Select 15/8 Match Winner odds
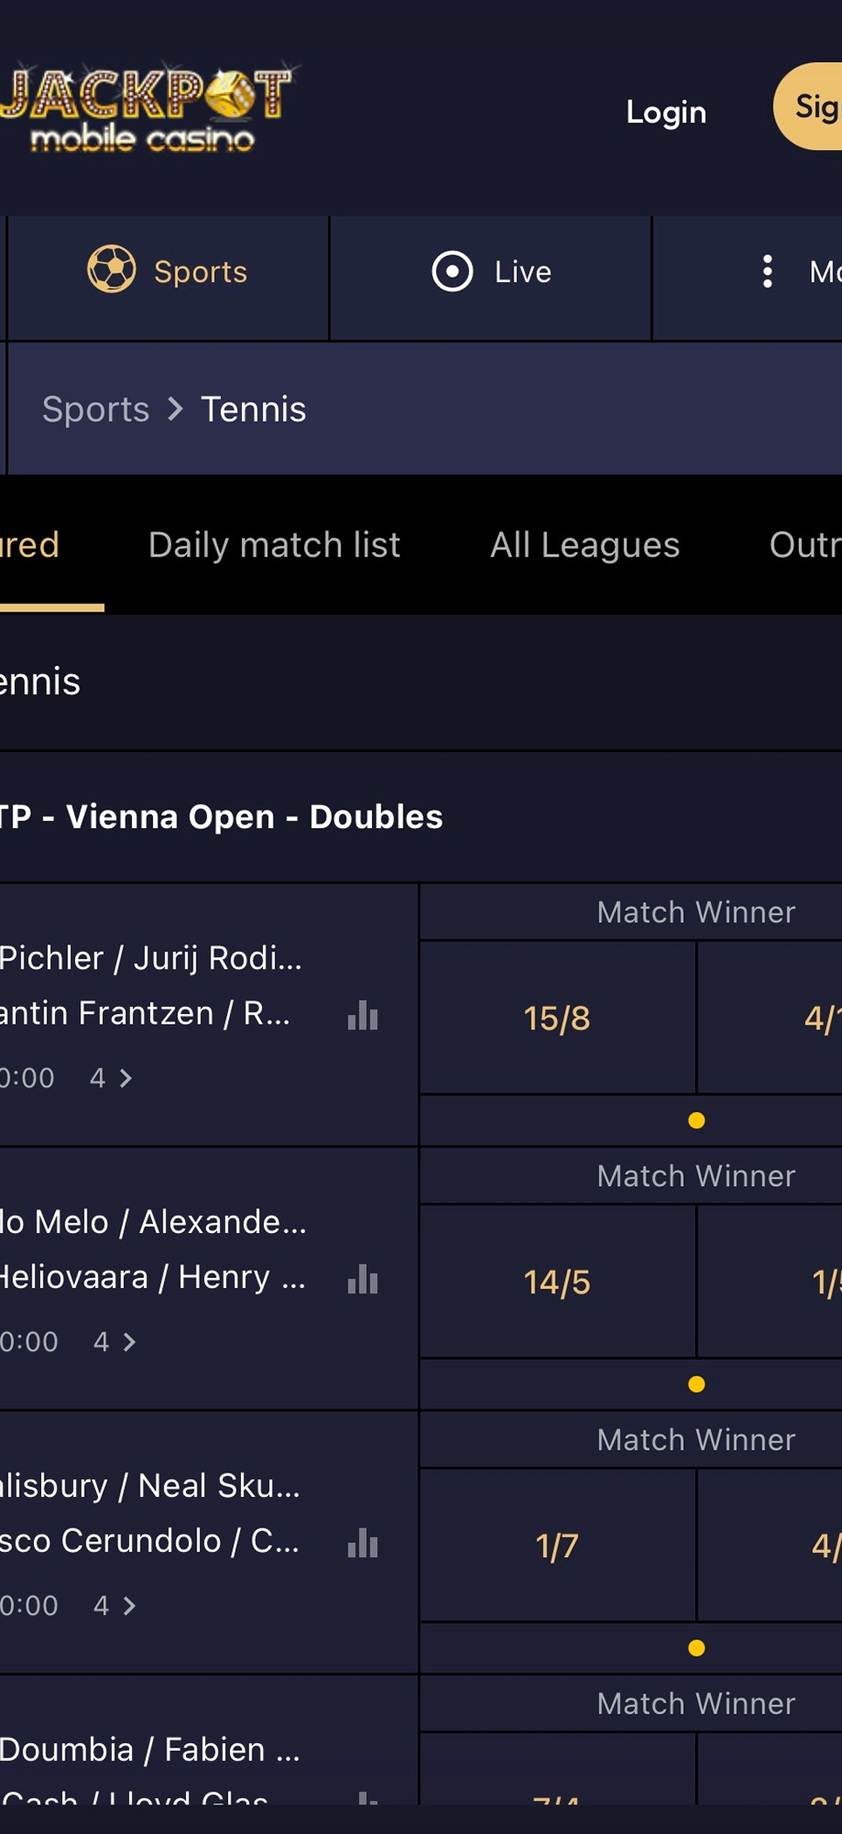 point(557,1018)
